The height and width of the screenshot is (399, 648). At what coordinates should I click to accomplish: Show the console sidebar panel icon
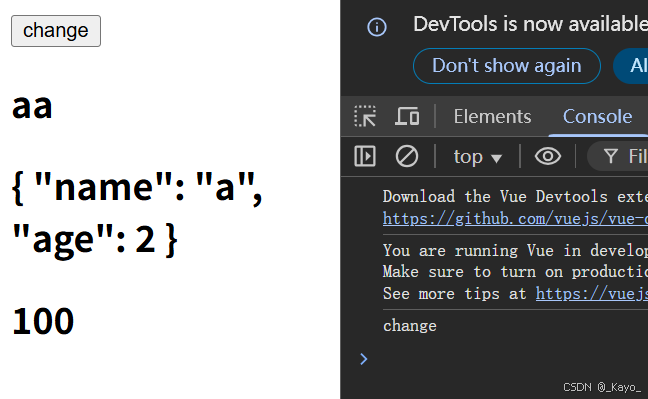[365, 156]
